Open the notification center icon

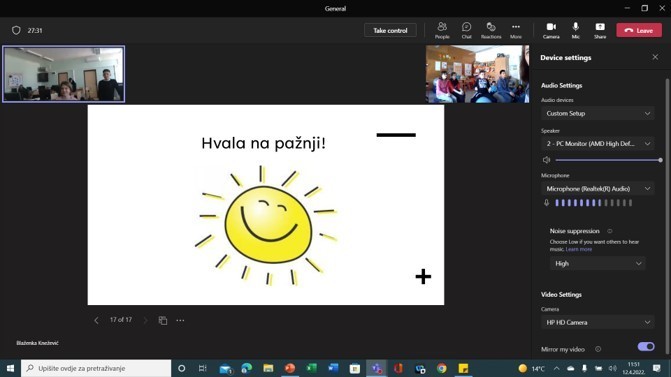[x=657, y=368]
